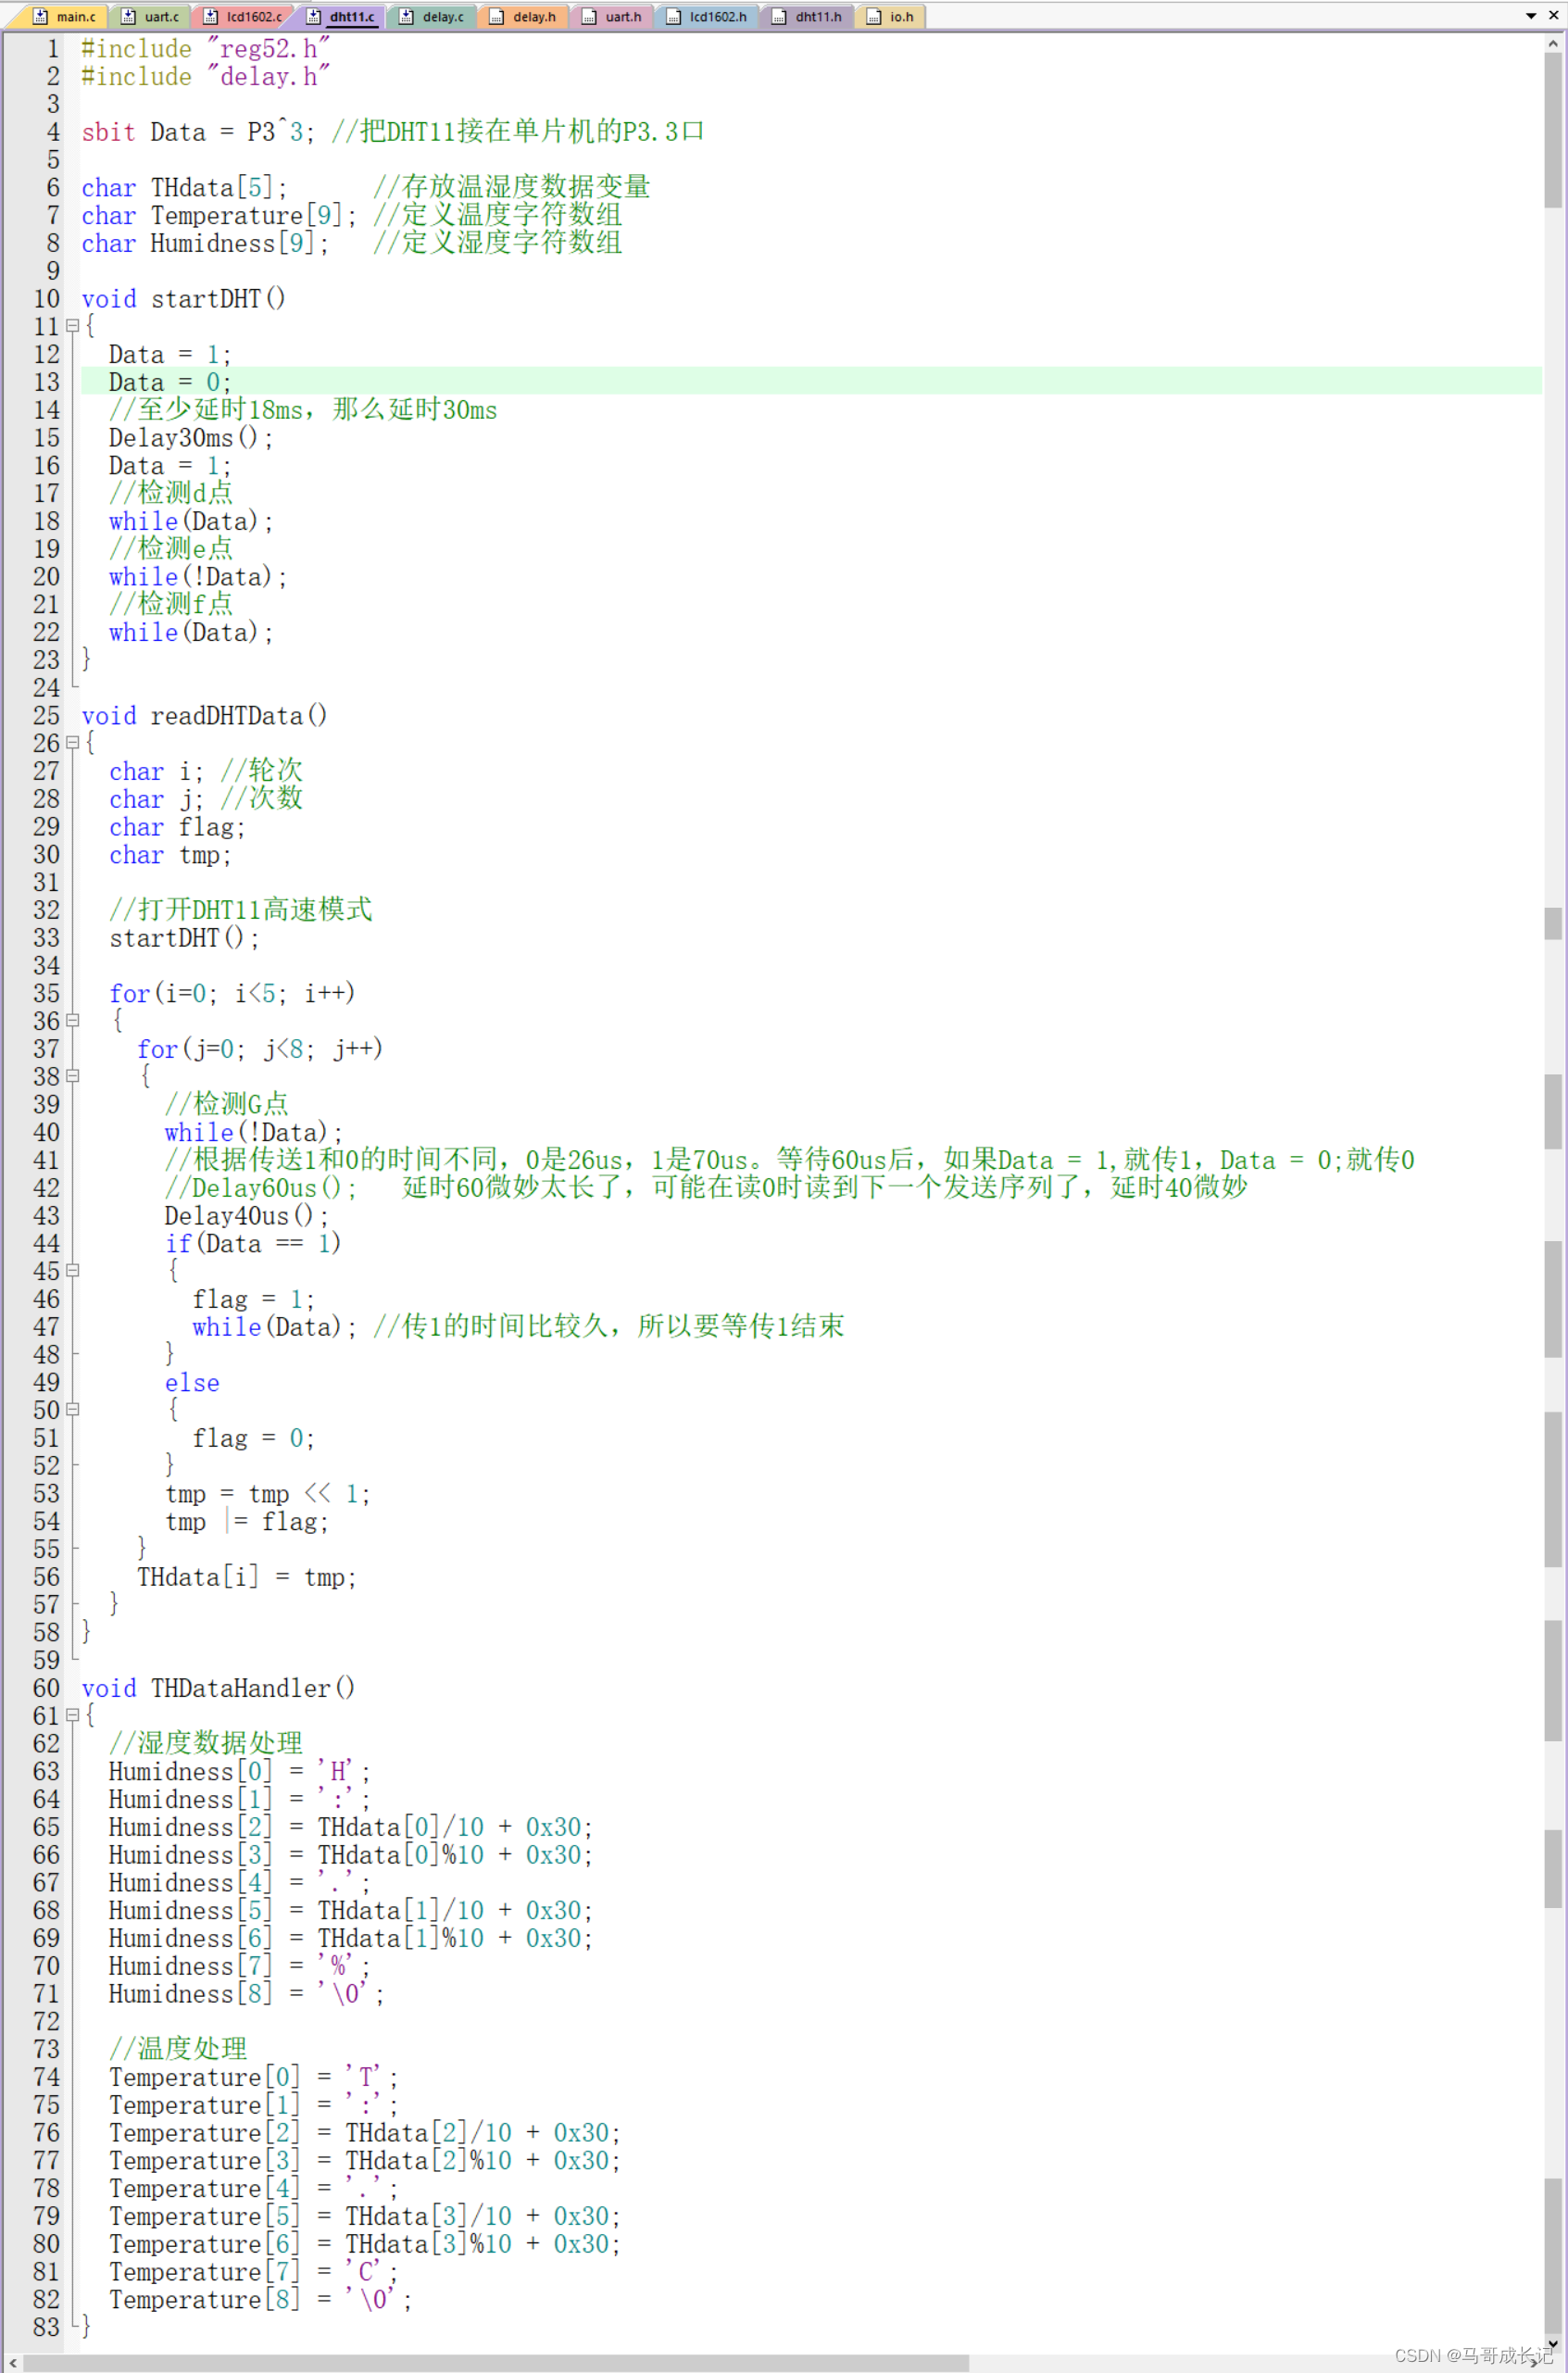Click the file icon on lcd1602.c tab

pos(211,16)
